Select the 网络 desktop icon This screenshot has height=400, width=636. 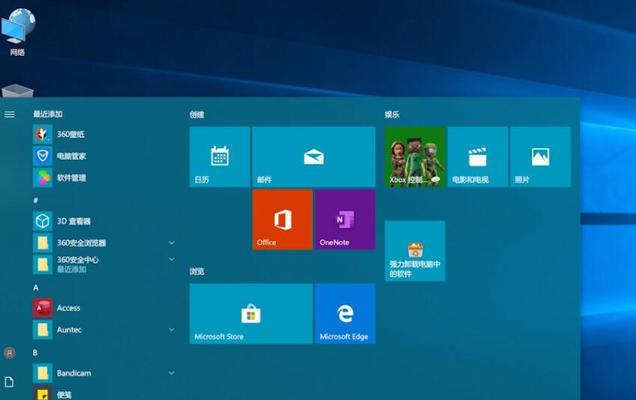[x=17, y=32]
